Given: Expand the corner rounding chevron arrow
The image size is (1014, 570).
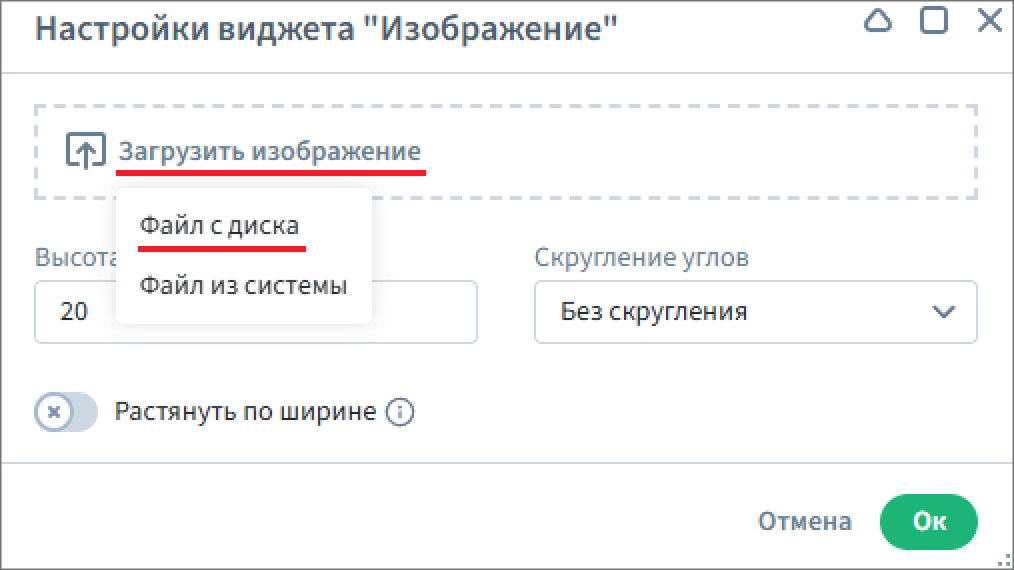Looking at the screenshot, I should coord(943,312).
